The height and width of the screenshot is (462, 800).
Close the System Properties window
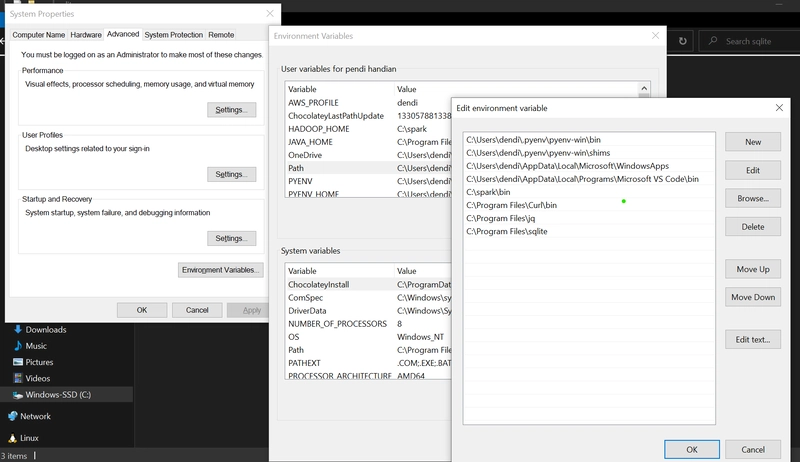[x=270, y=13]
